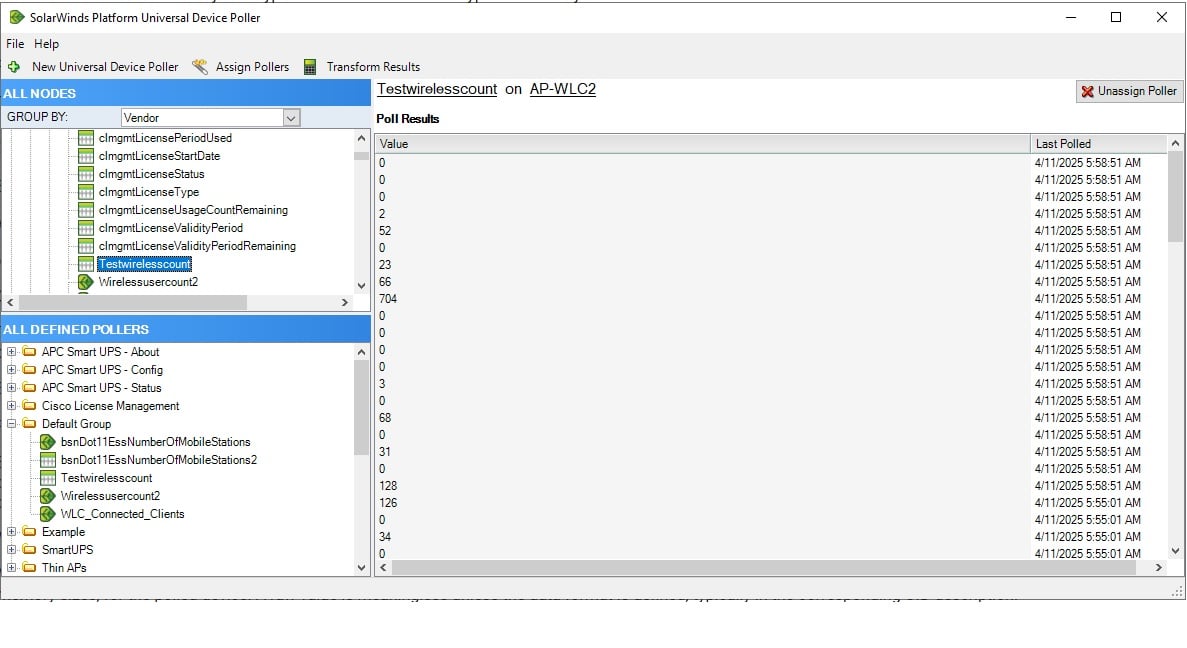This screenshot has height=648, width=1187.
Task: Click table icon beside clmgmtLicenseStartDate
Action: click(86, 156)
